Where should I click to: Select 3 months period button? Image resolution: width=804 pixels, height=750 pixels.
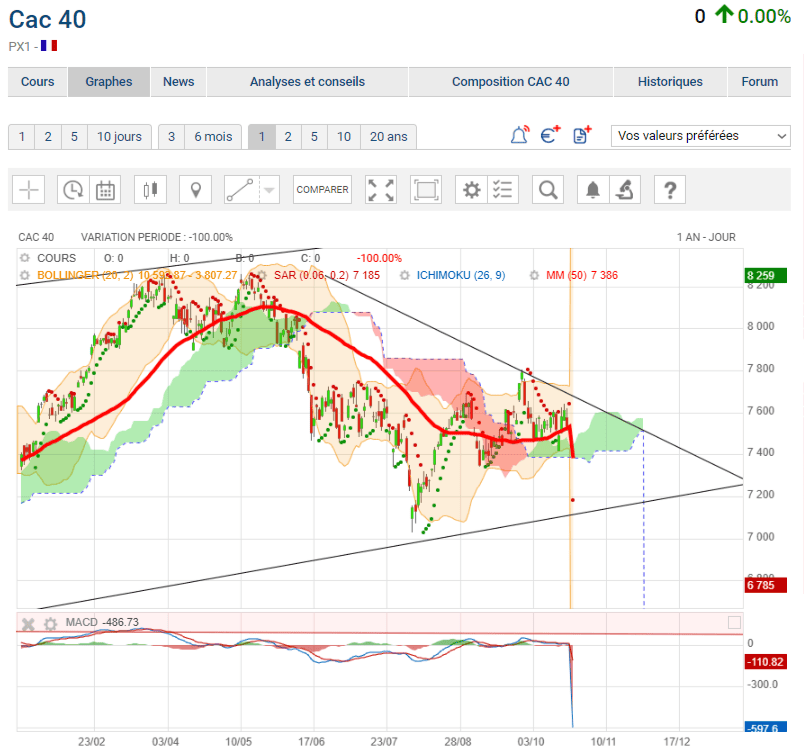point(172,137)
